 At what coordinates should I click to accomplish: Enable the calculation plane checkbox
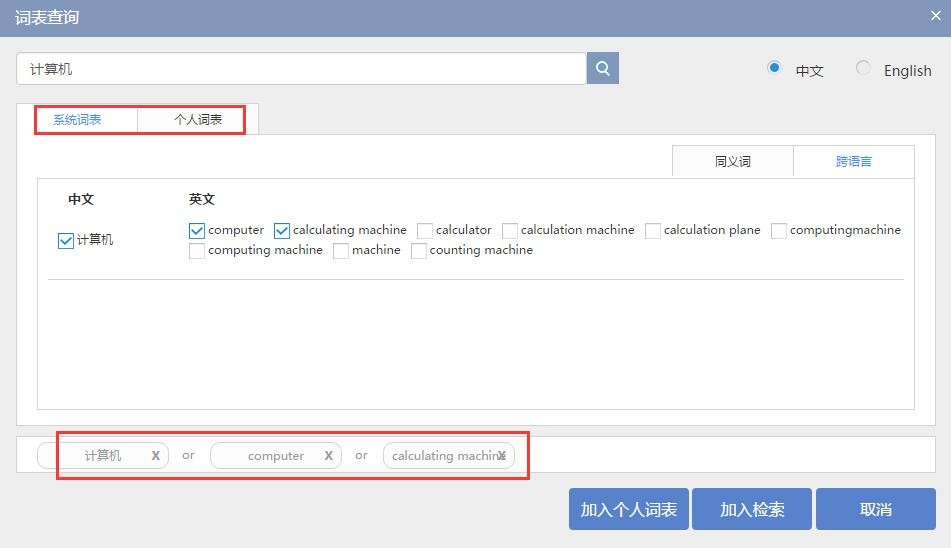click(x=653, y=231)
